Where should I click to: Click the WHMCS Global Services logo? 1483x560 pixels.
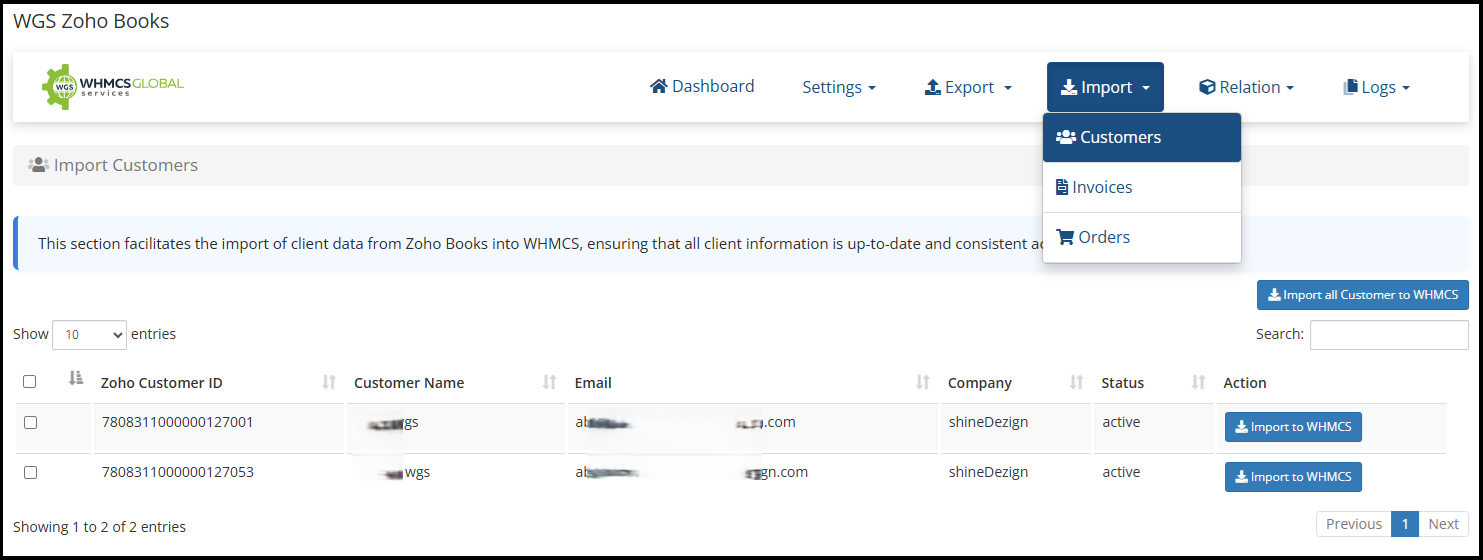click(112, 87)
